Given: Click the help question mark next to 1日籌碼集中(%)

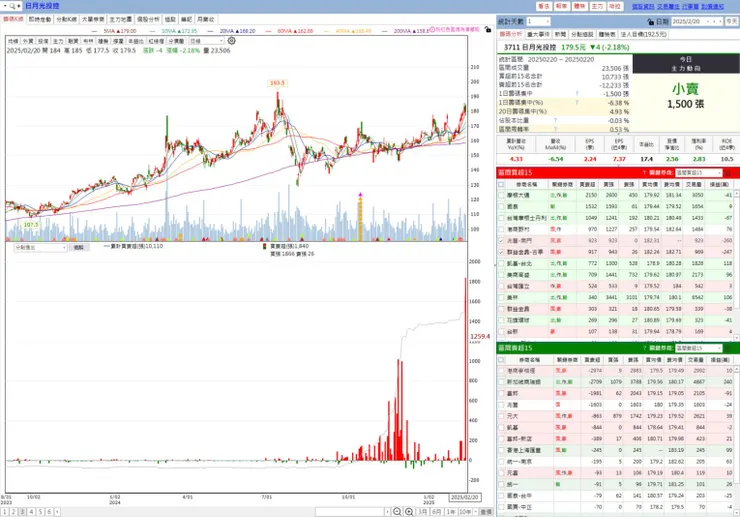Looking at the screenshot, I should click(x=577, y=102).
